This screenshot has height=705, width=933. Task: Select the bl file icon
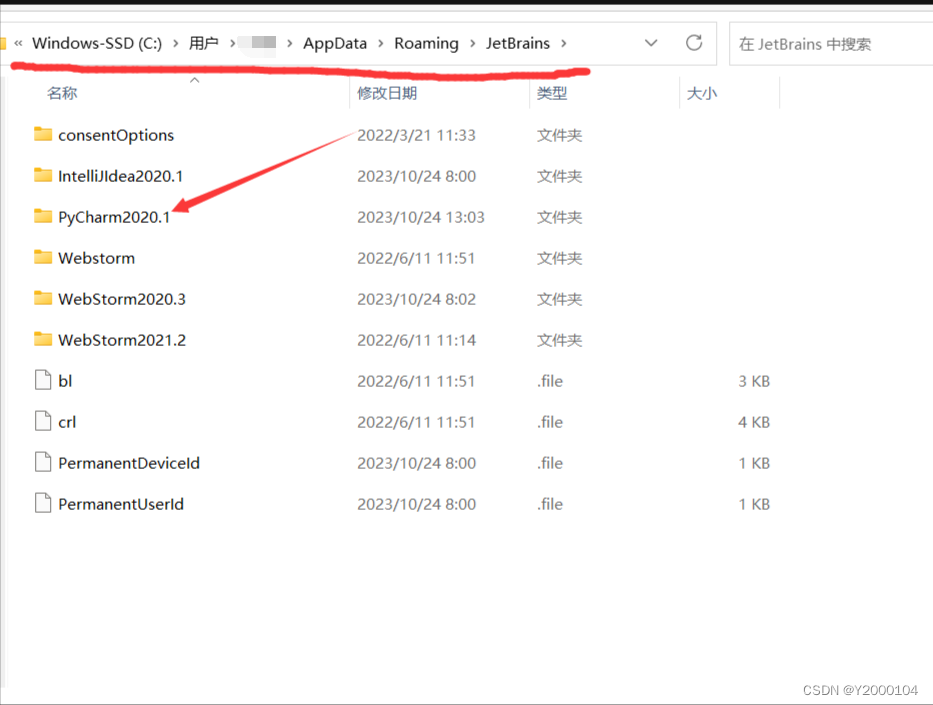click(43, 380)
